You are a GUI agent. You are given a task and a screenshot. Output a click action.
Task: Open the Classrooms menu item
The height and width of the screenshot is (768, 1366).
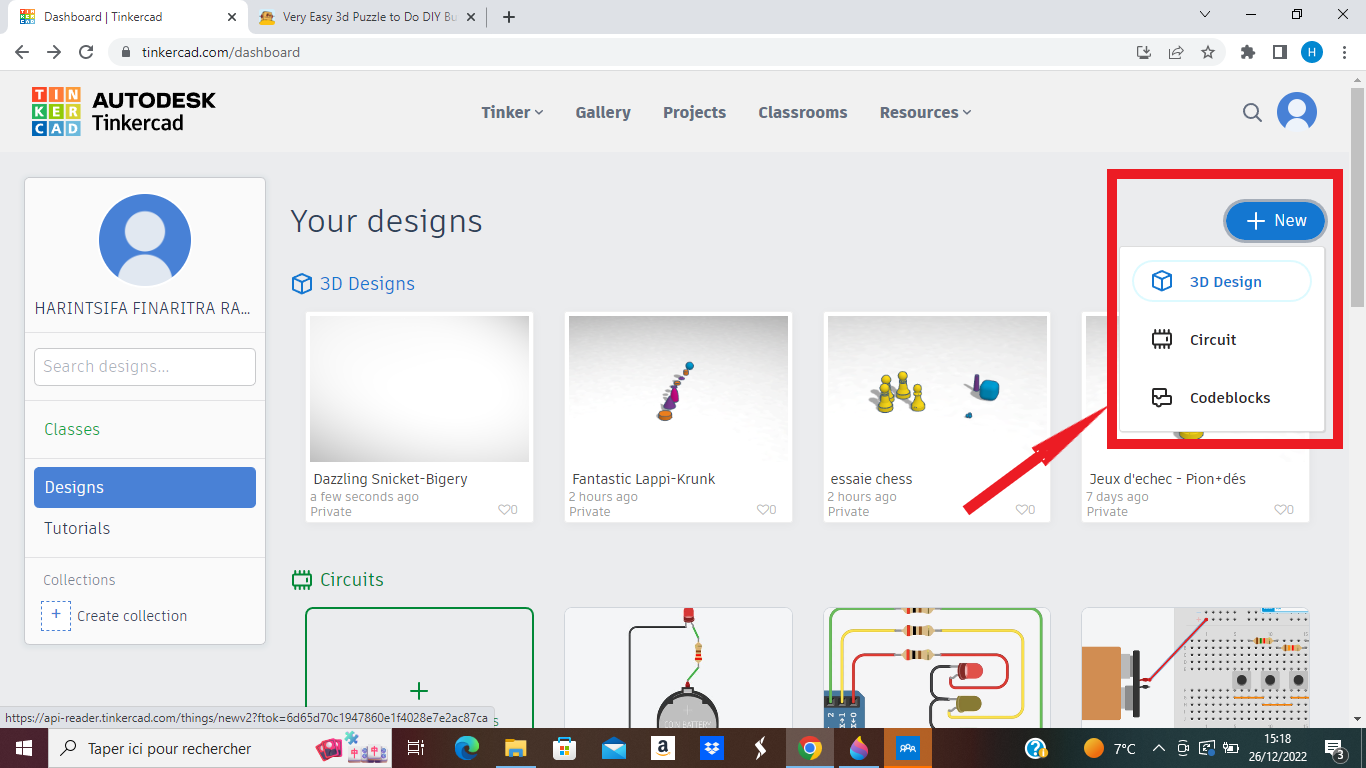pos(802,112)
